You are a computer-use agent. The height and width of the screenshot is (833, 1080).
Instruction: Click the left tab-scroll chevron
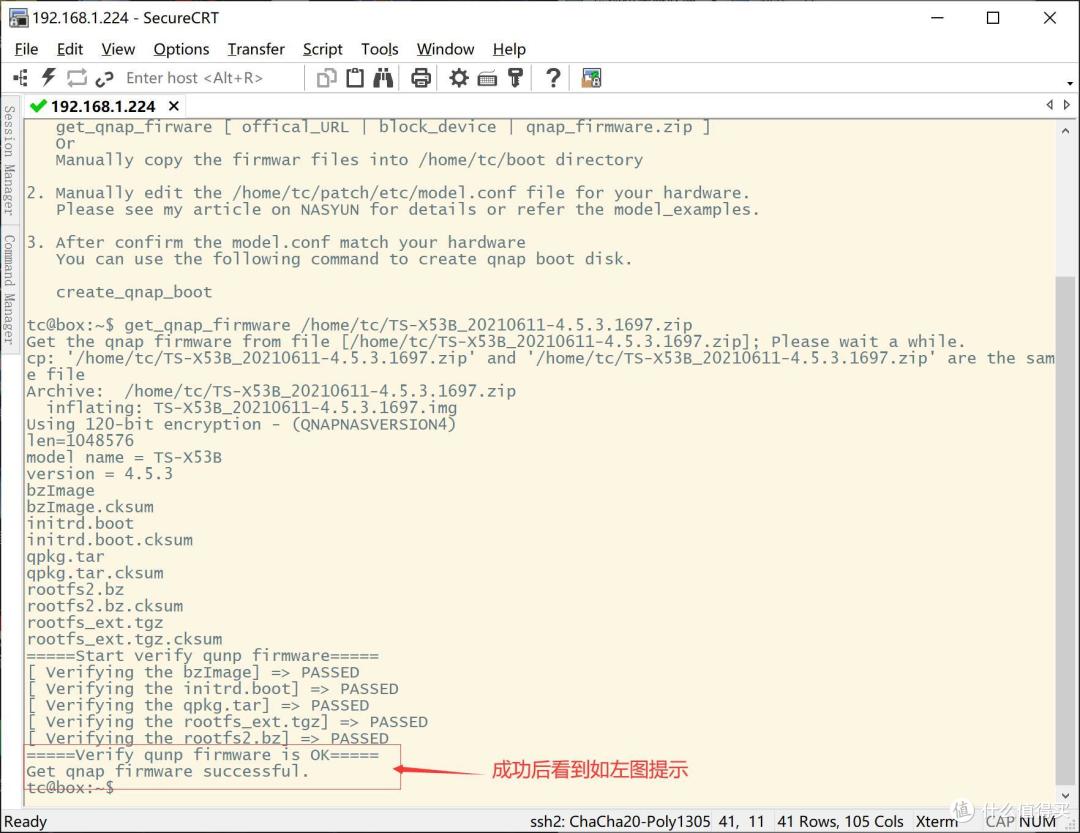click(x=1049, y=104)
